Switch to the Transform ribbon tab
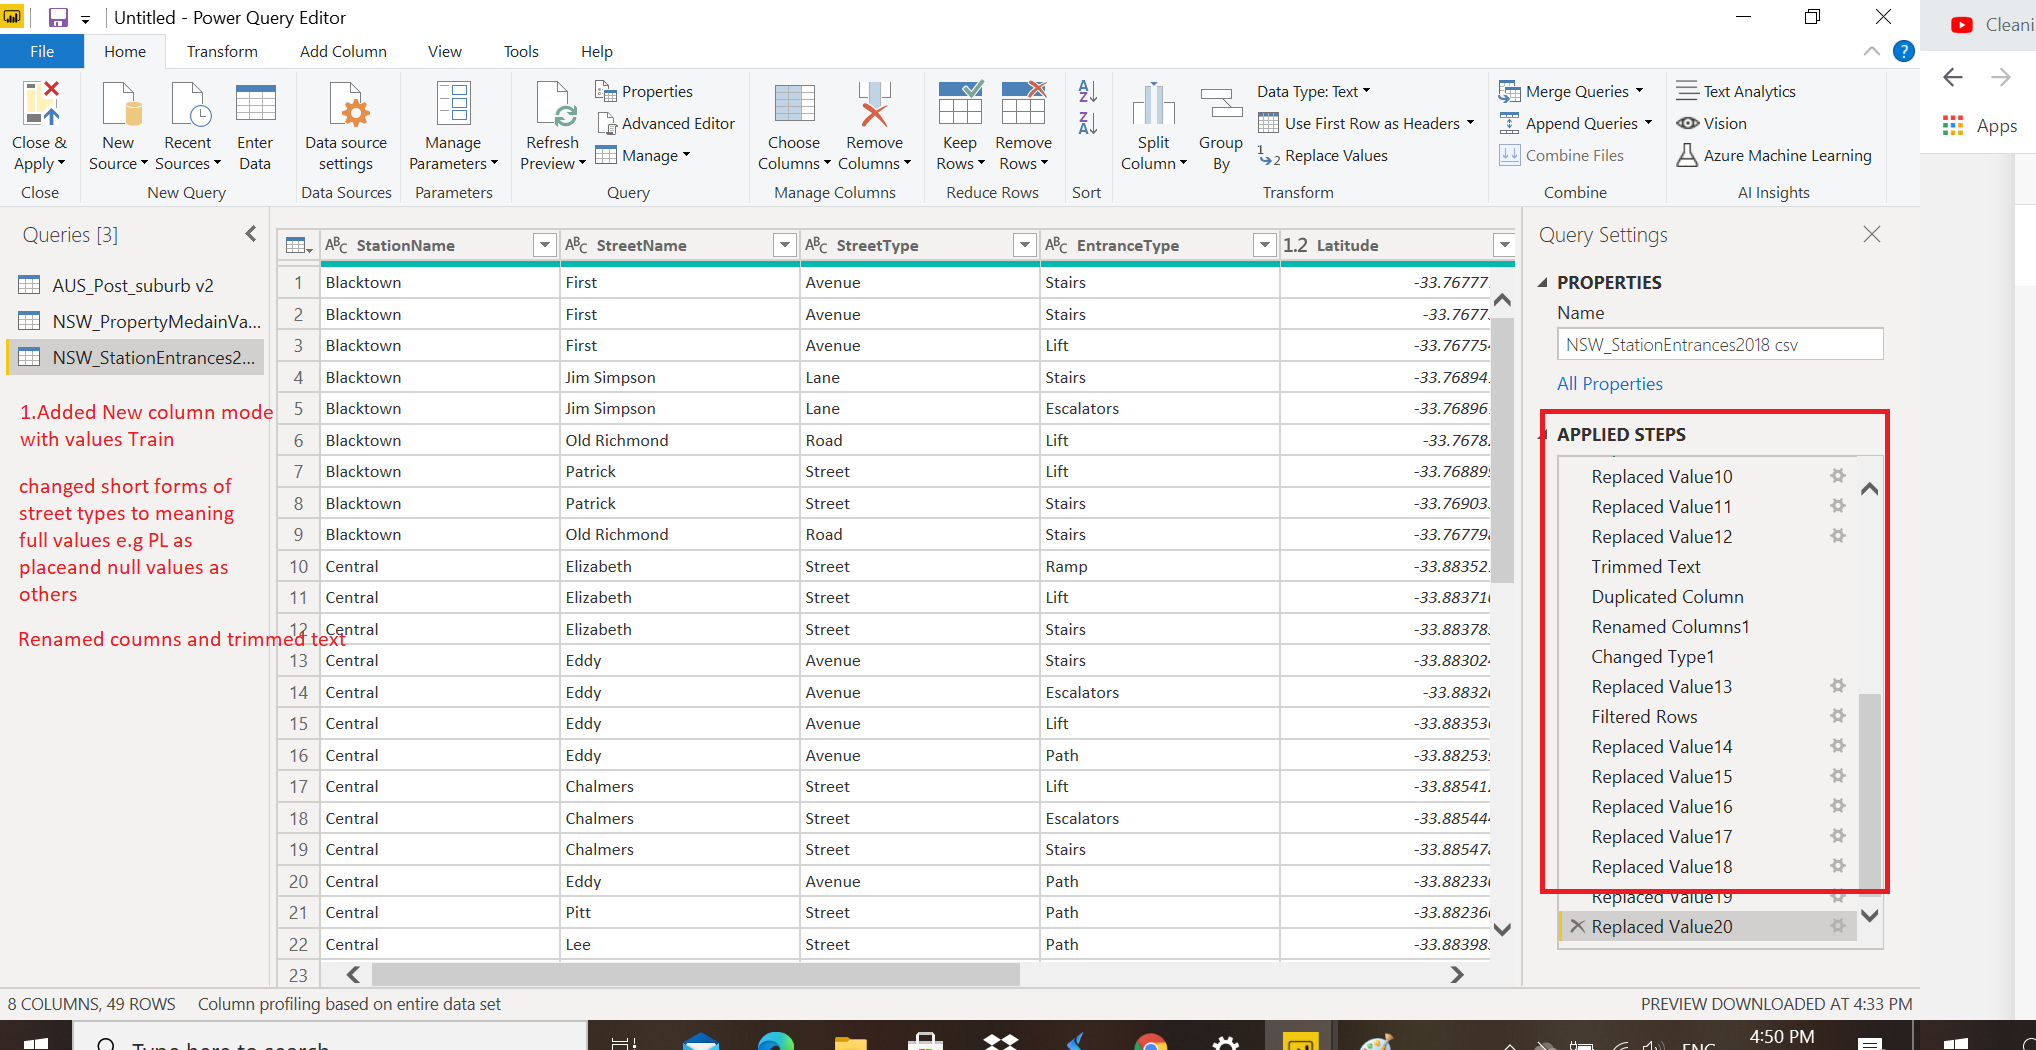 pos(222,51)
